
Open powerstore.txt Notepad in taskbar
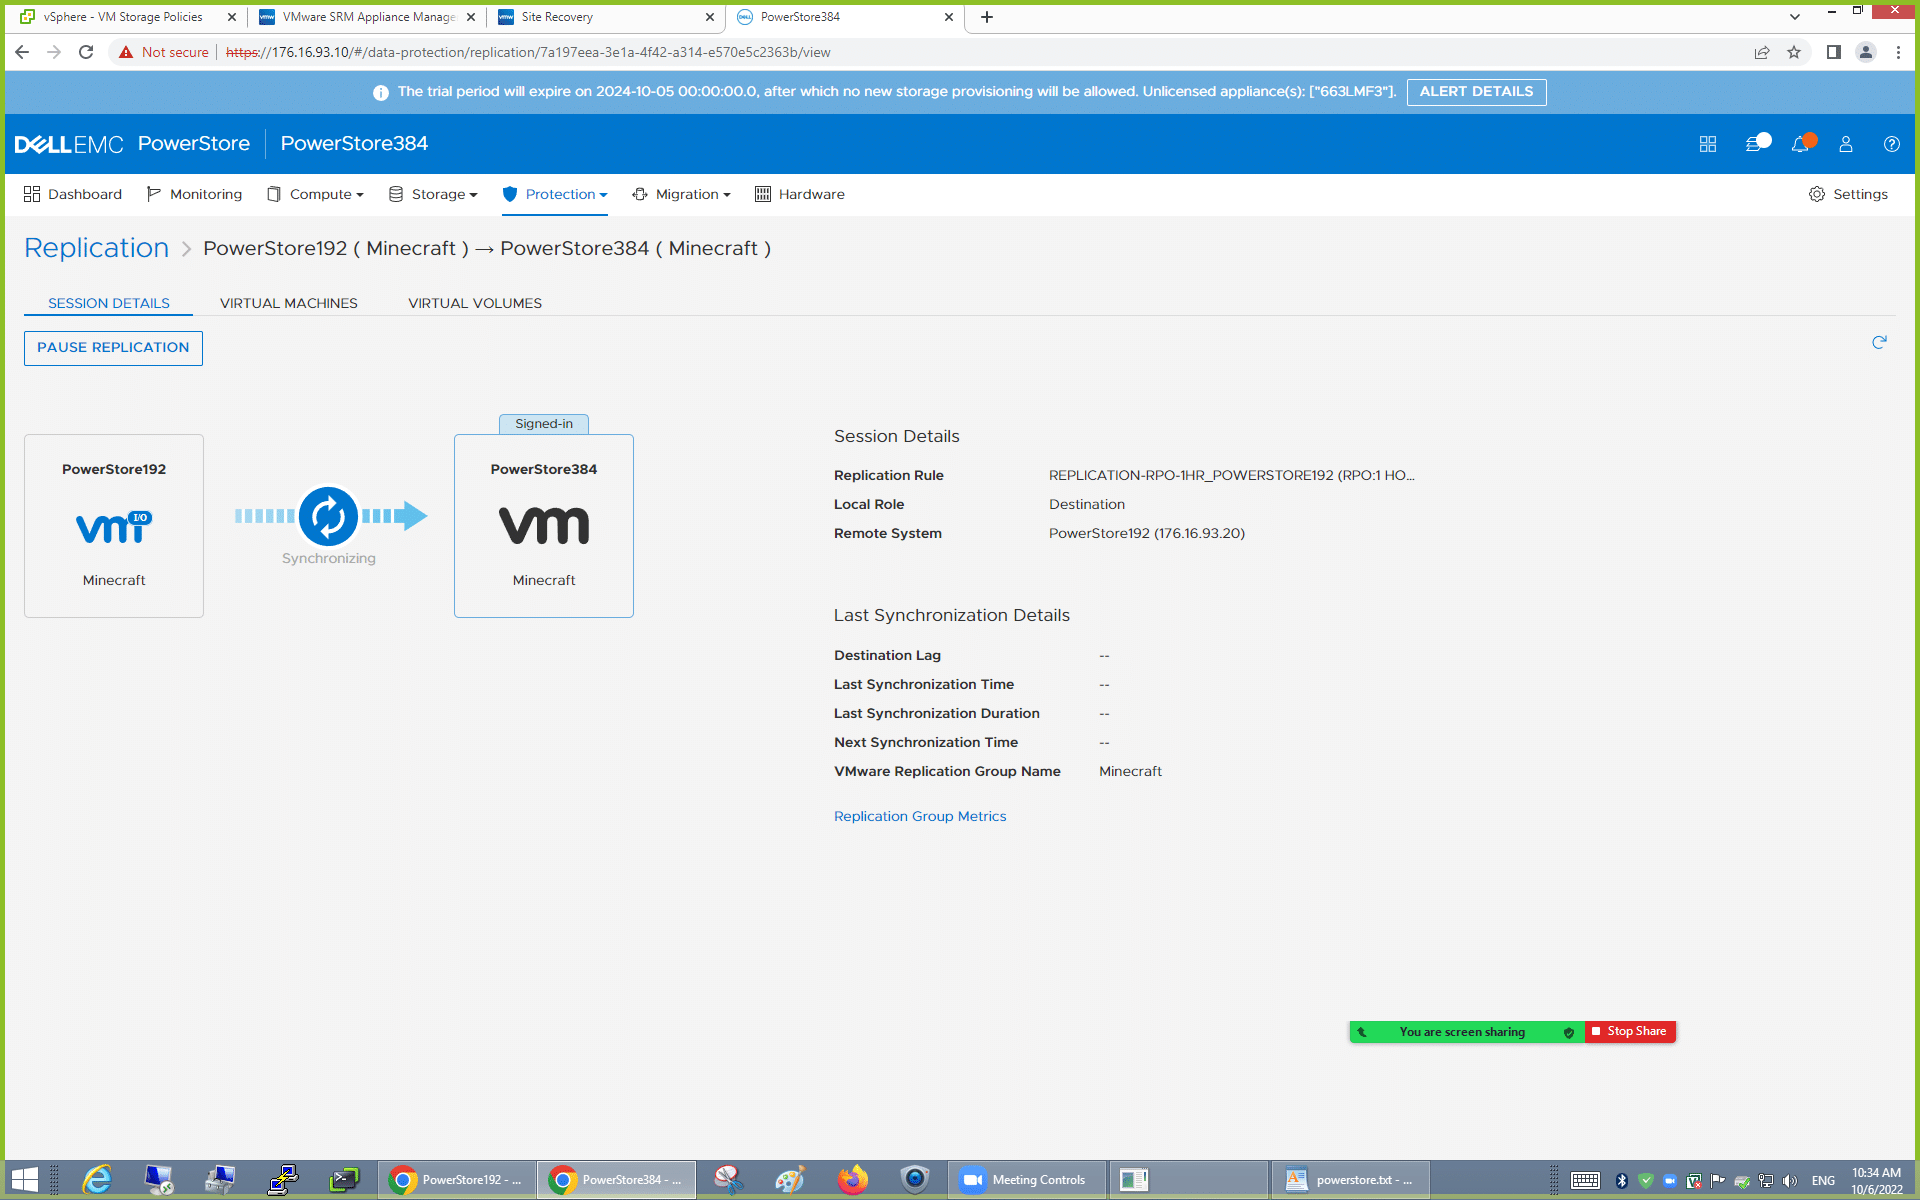click(1351, 1180)
